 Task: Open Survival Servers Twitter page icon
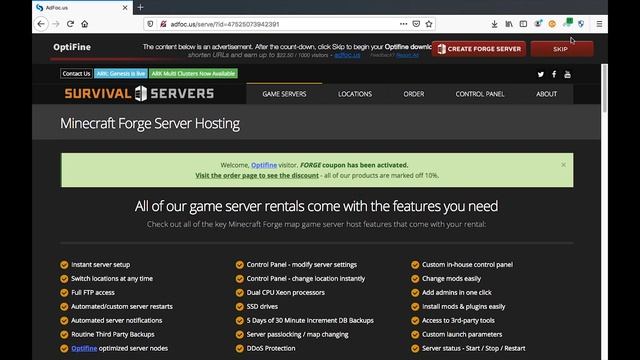[x=540, y=74]
